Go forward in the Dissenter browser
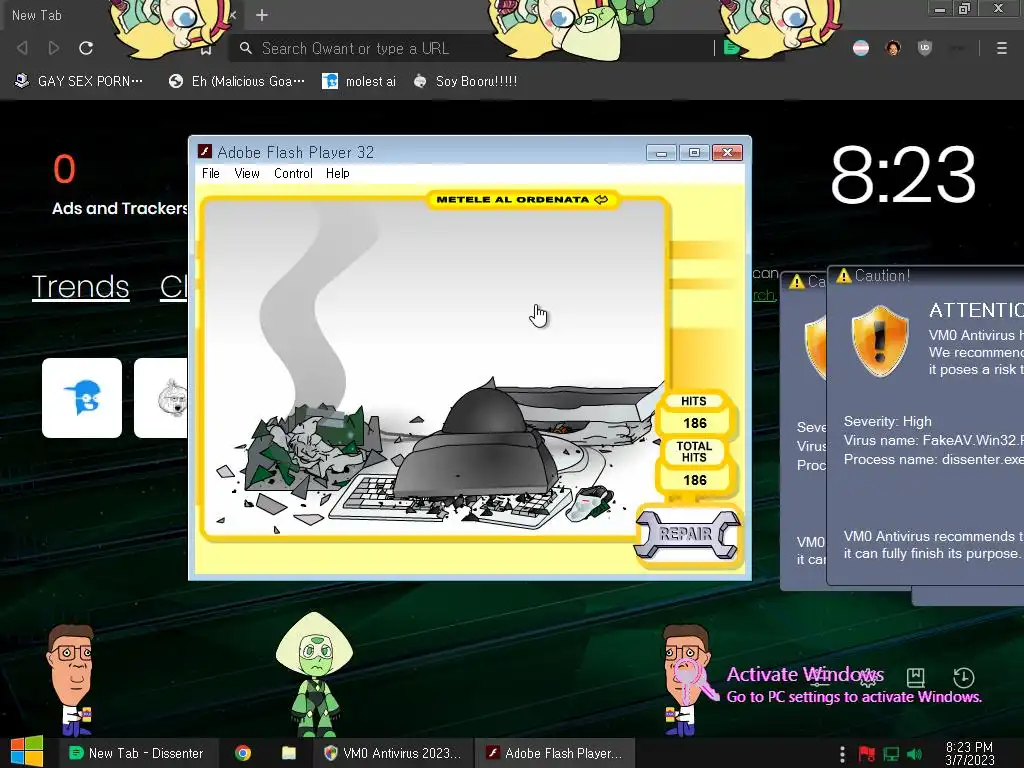This screenshot has height=768, width=1024. point(54,48)
